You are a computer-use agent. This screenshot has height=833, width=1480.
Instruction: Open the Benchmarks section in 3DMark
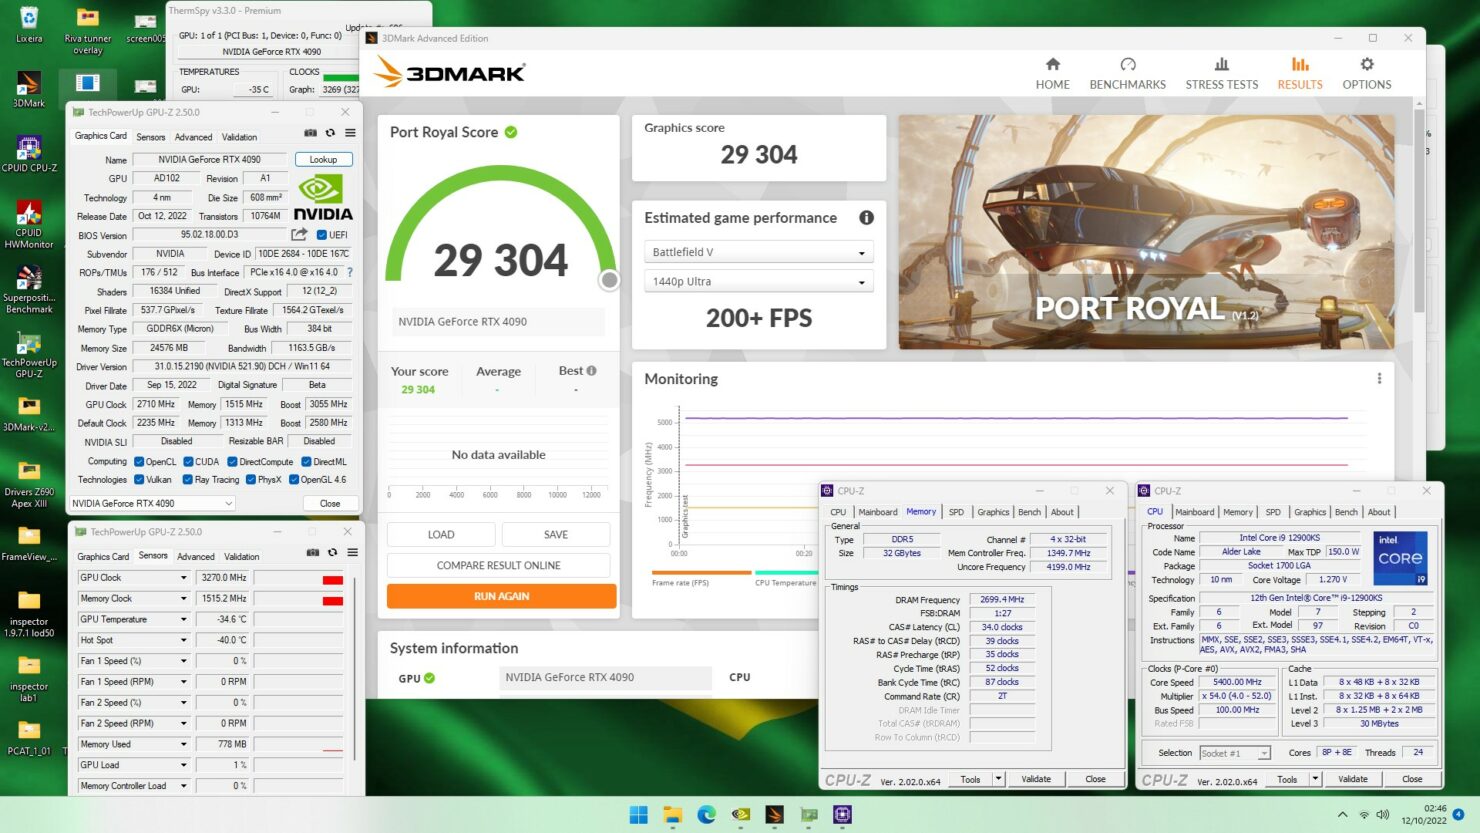coord(1128,74)
